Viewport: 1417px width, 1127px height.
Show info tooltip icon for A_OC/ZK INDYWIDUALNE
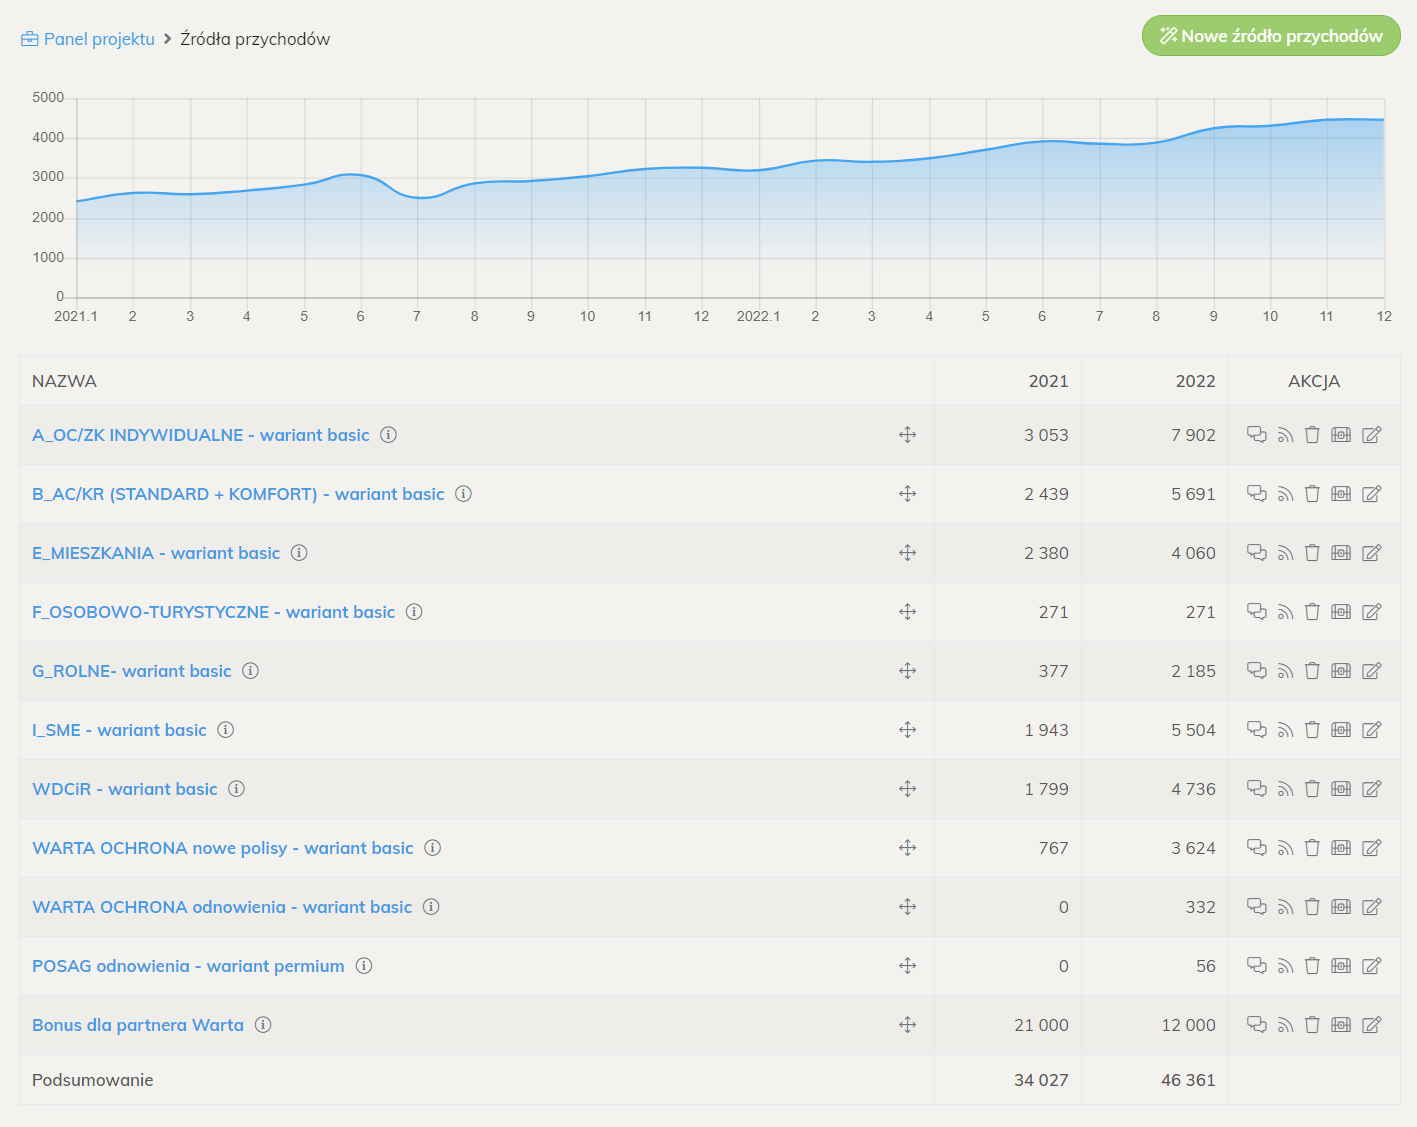coord(389,435)
